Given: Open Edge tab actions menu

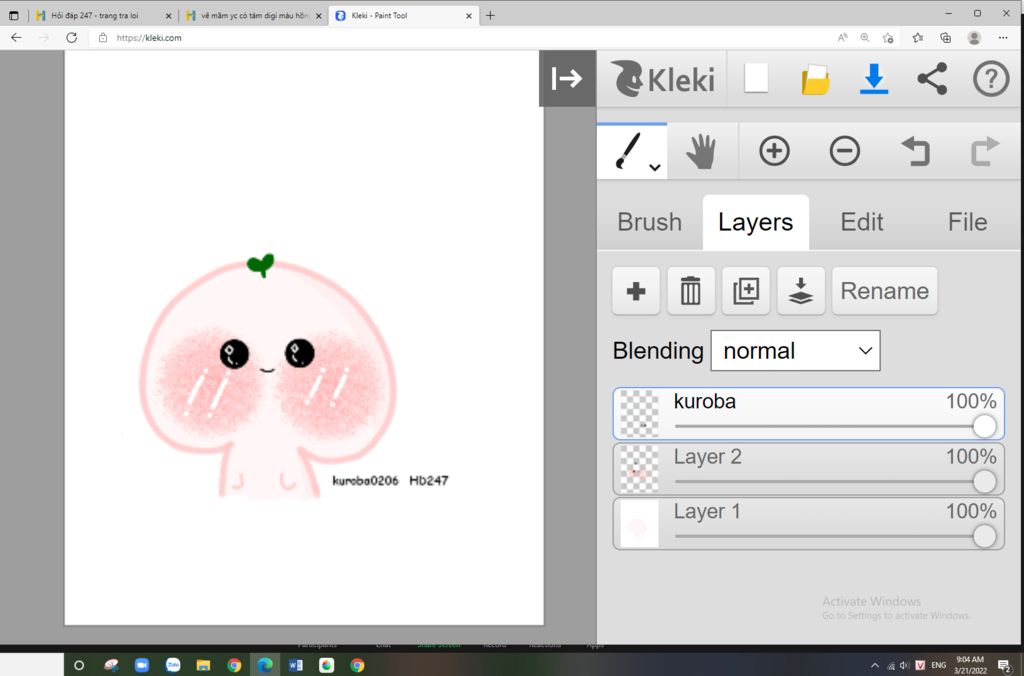Looking at the screenshot, I should coord(13,16).
